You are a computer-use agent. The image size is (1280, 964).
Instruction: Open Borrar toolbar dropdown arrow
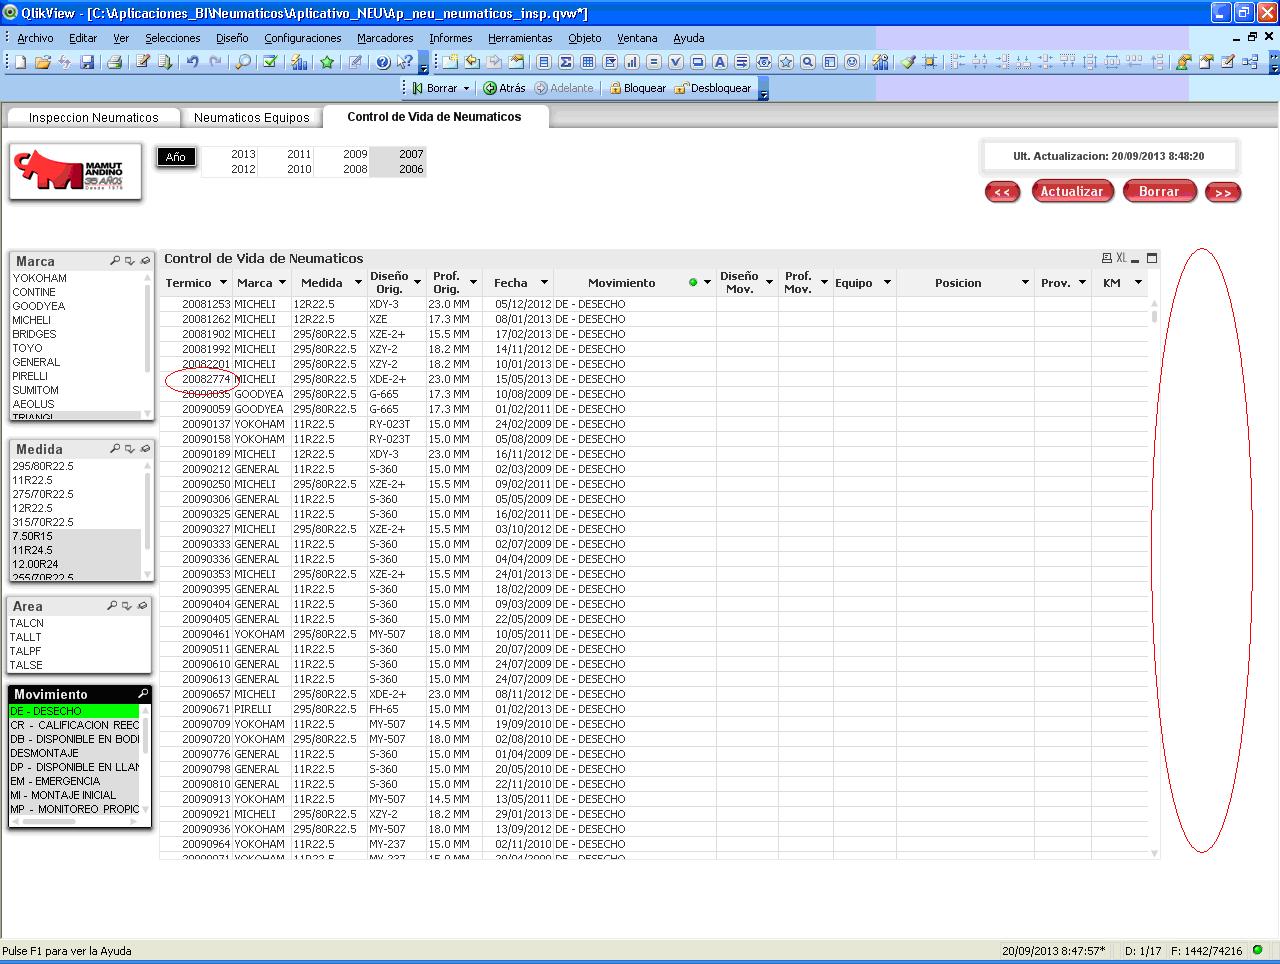[x=466, y=88]
